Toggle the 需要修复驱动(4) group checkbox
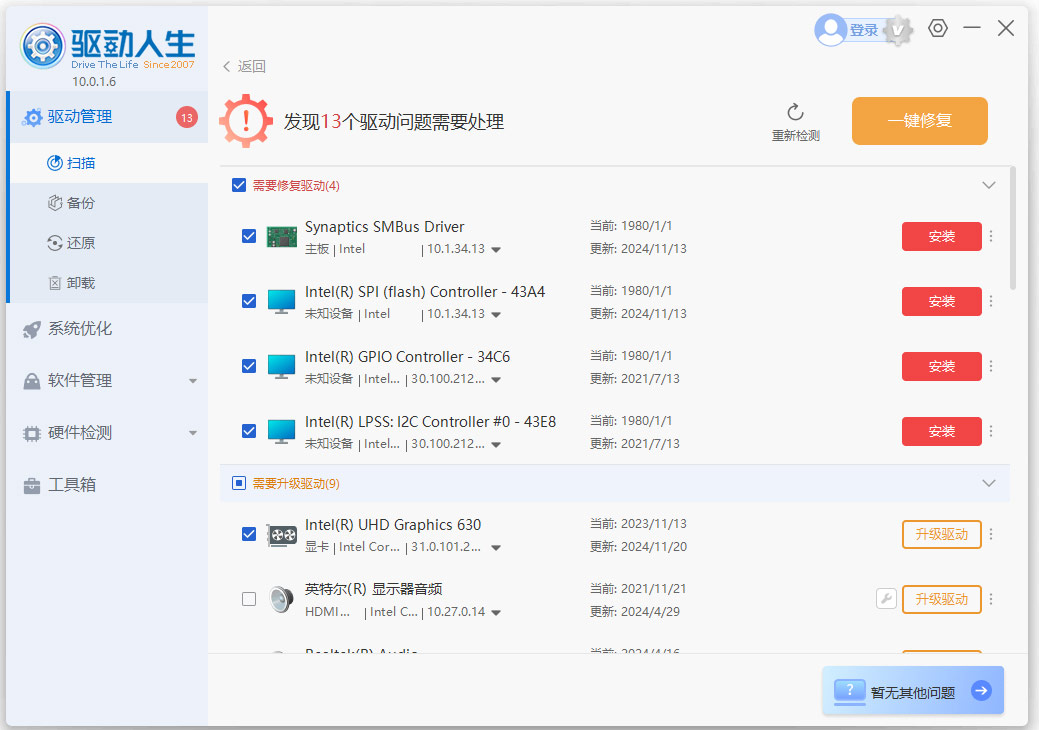1039x730 pixels. (x=239, y=184)
